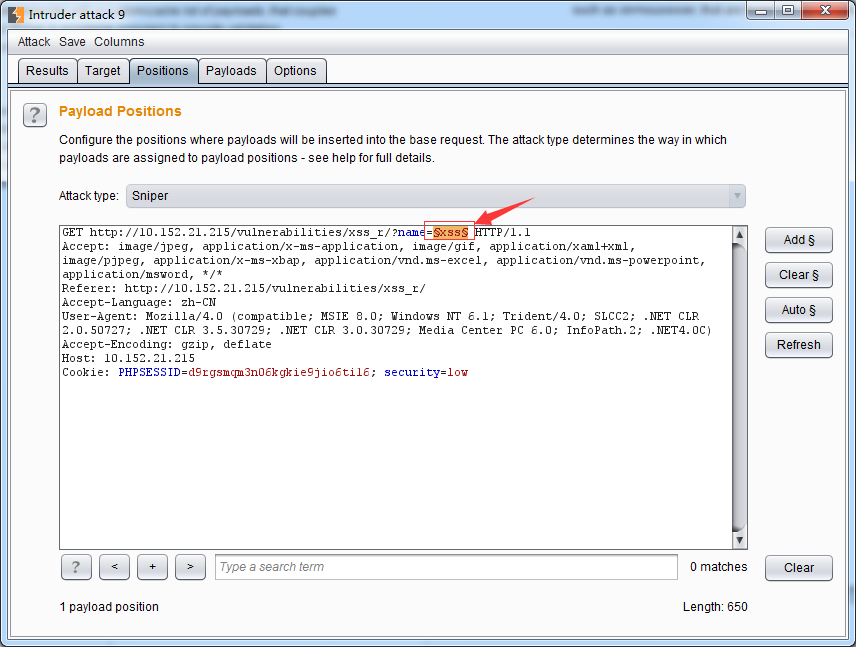Click the search term input field
Image resolution: width=856 pixels, height=647 pixels.
446,567
